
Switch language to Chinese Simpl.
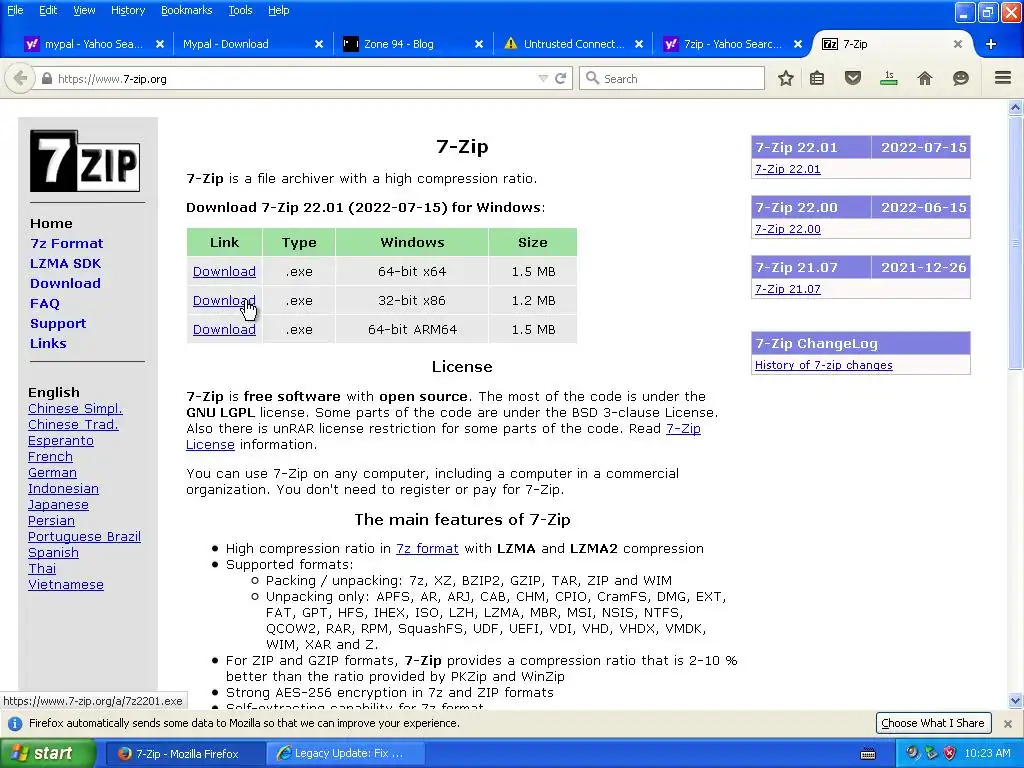[x=75, y=409]
